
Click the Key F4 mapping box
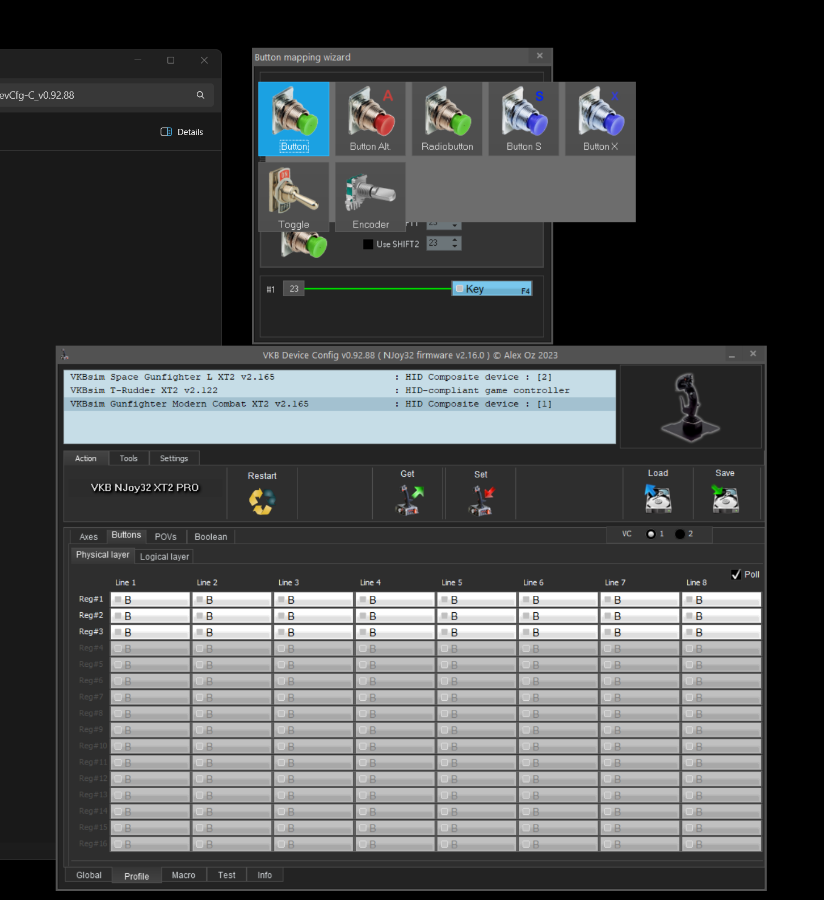tap(492, 289)
